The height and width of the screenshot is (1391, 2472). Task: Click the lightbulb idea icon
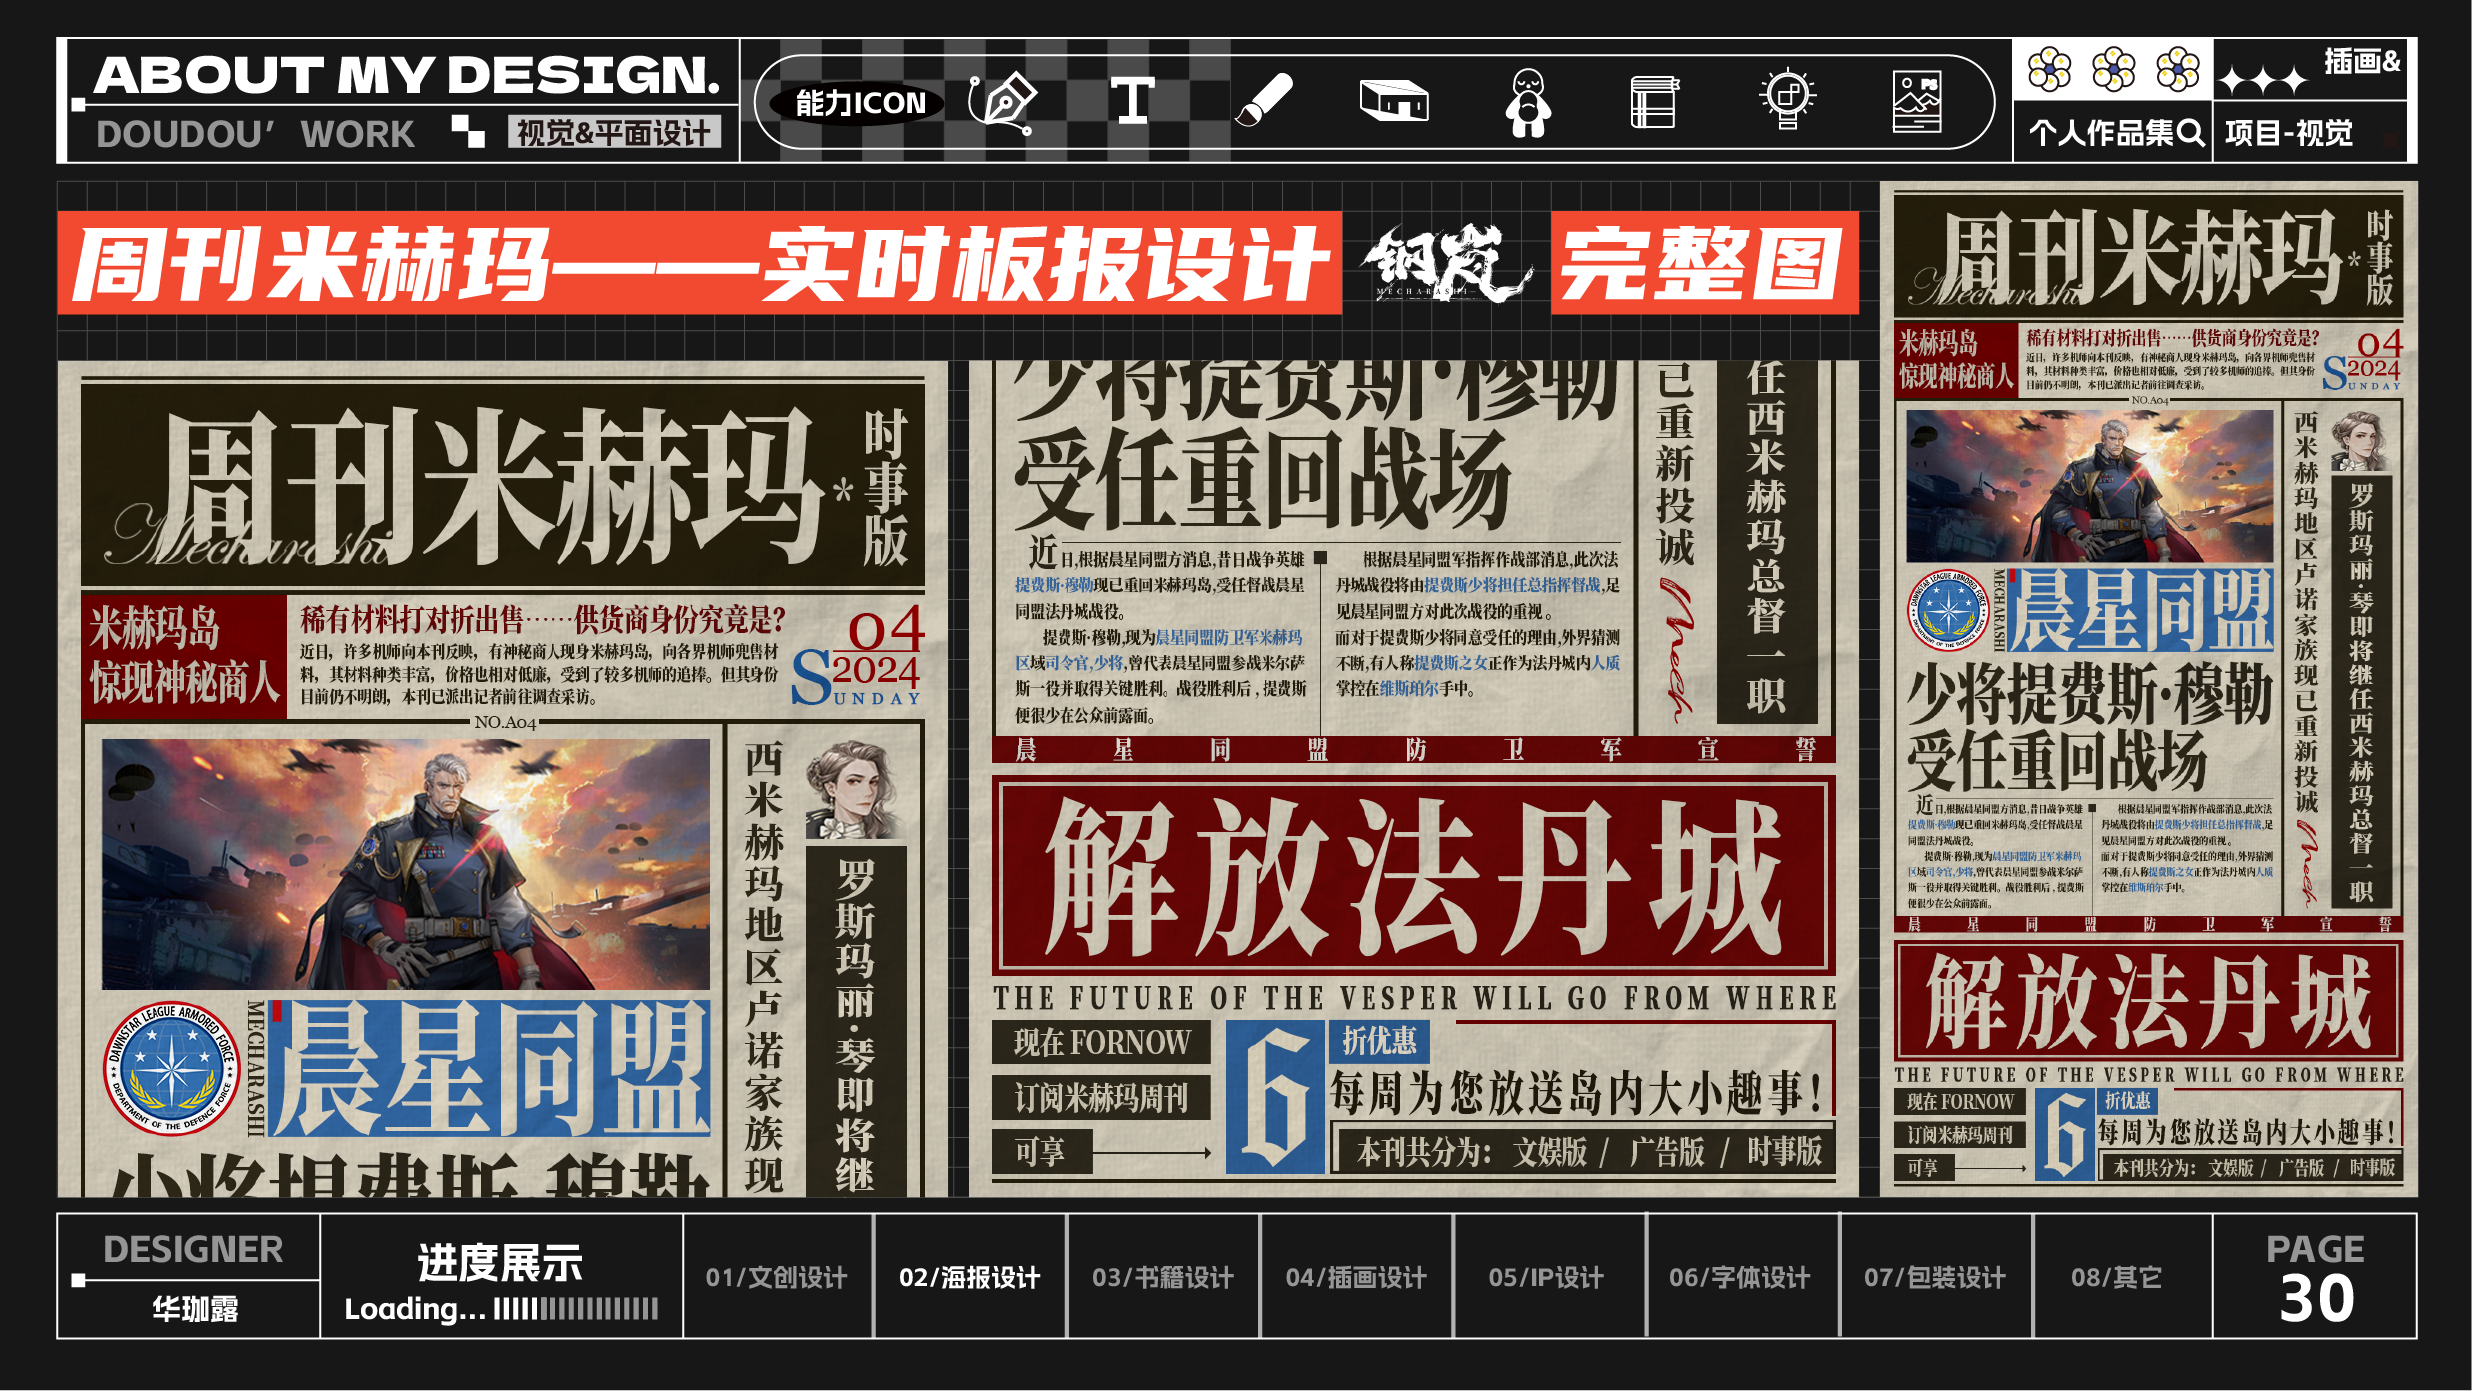point(1787,100)
